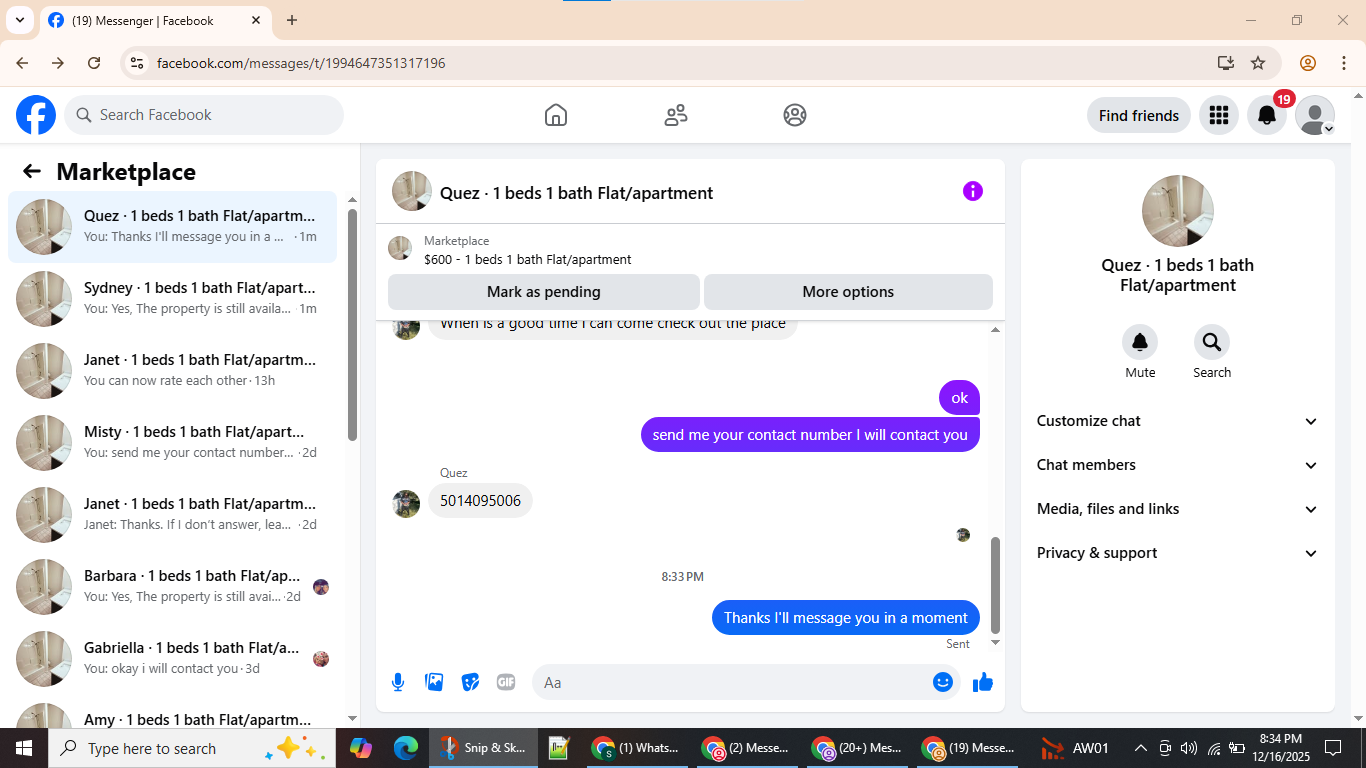This screenshot has height=768, width=1366.
Task: Send a voice clip with microphone icon
Action: pos(398,682)
